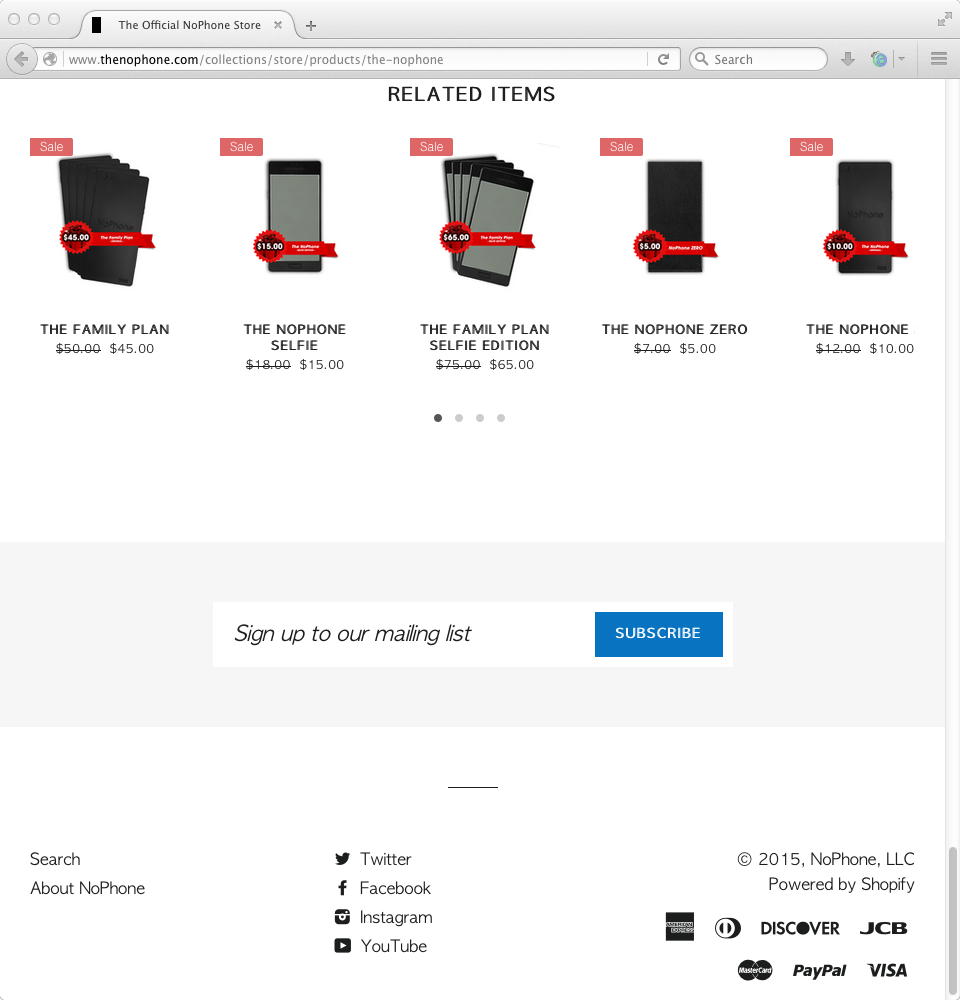Open the About NoPhone link
Viewport: 960px width, 1000px height.
pos(87,888)
